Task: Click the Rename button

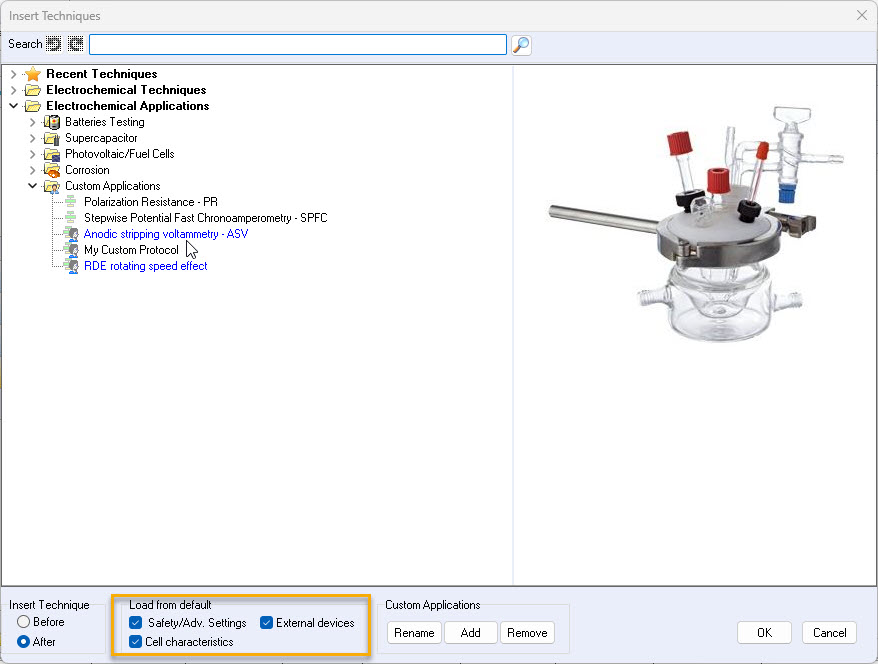Action: (x=414, y=633)
